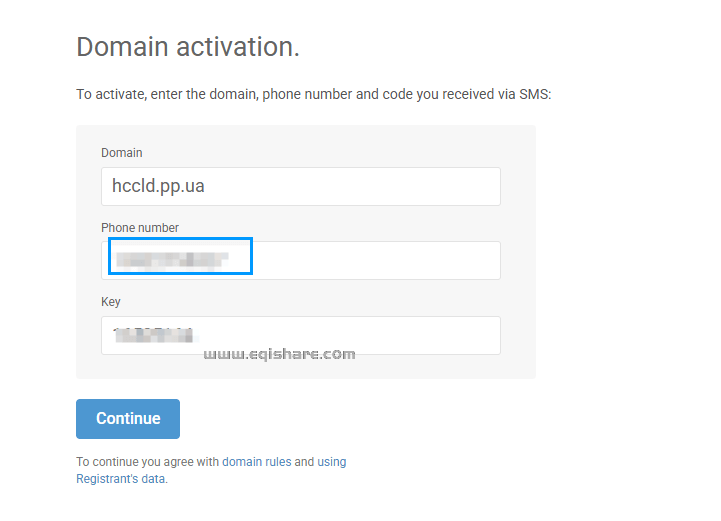Screen dimensions: 721x521
Task: Click the "Domain" field label
Action: [x=122, y=153]
